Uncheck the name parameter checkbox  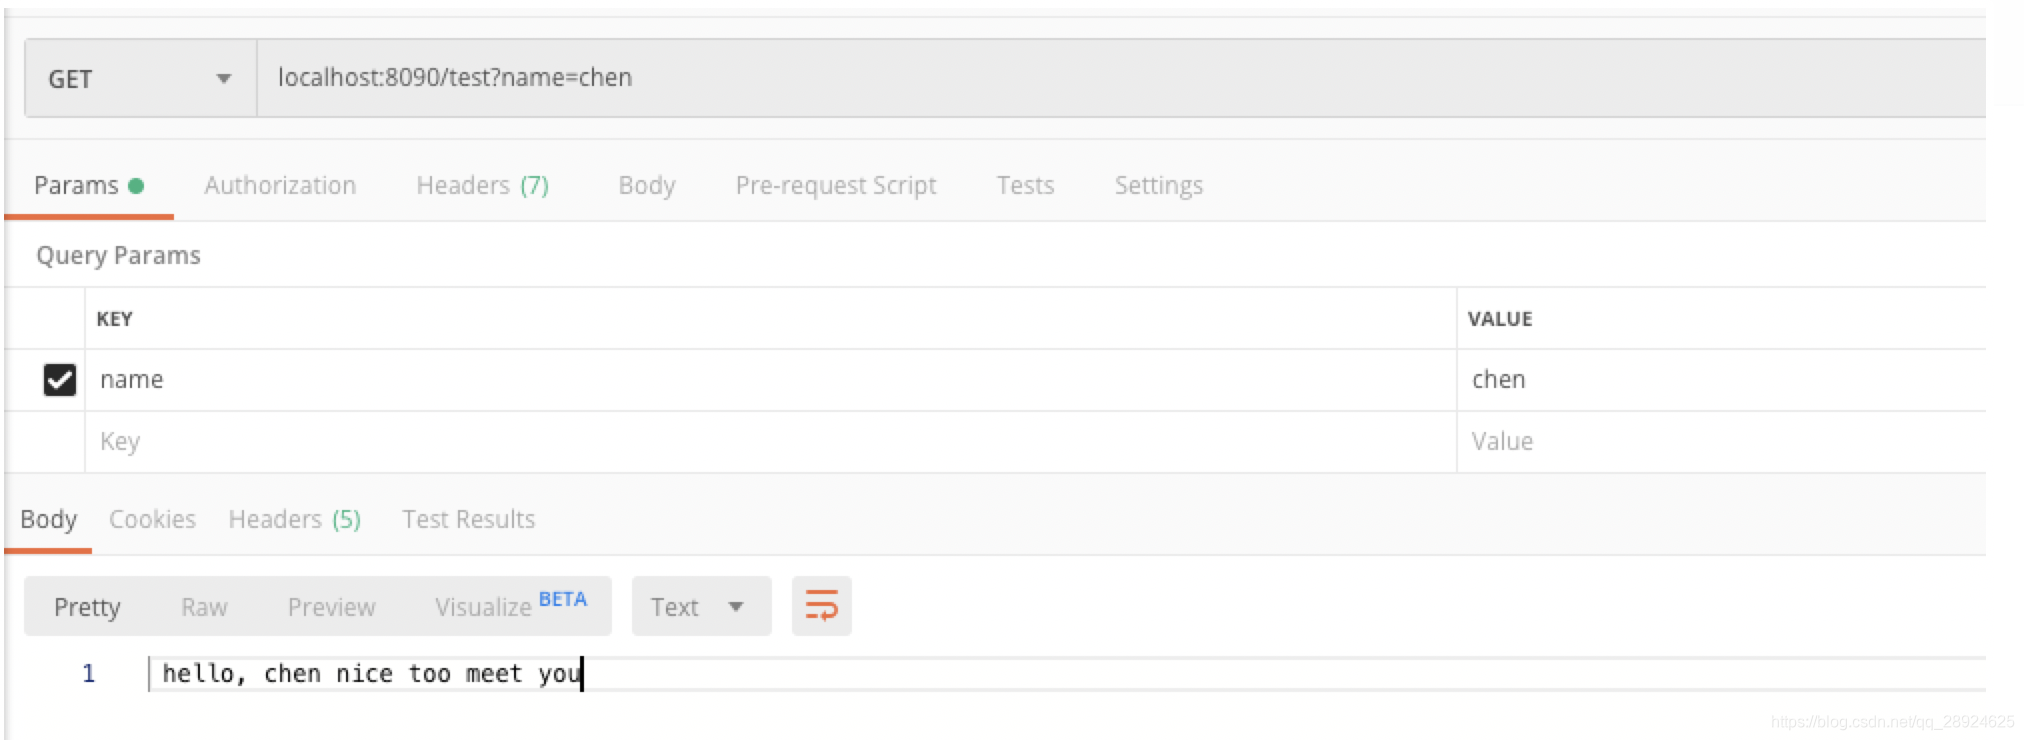60,380
